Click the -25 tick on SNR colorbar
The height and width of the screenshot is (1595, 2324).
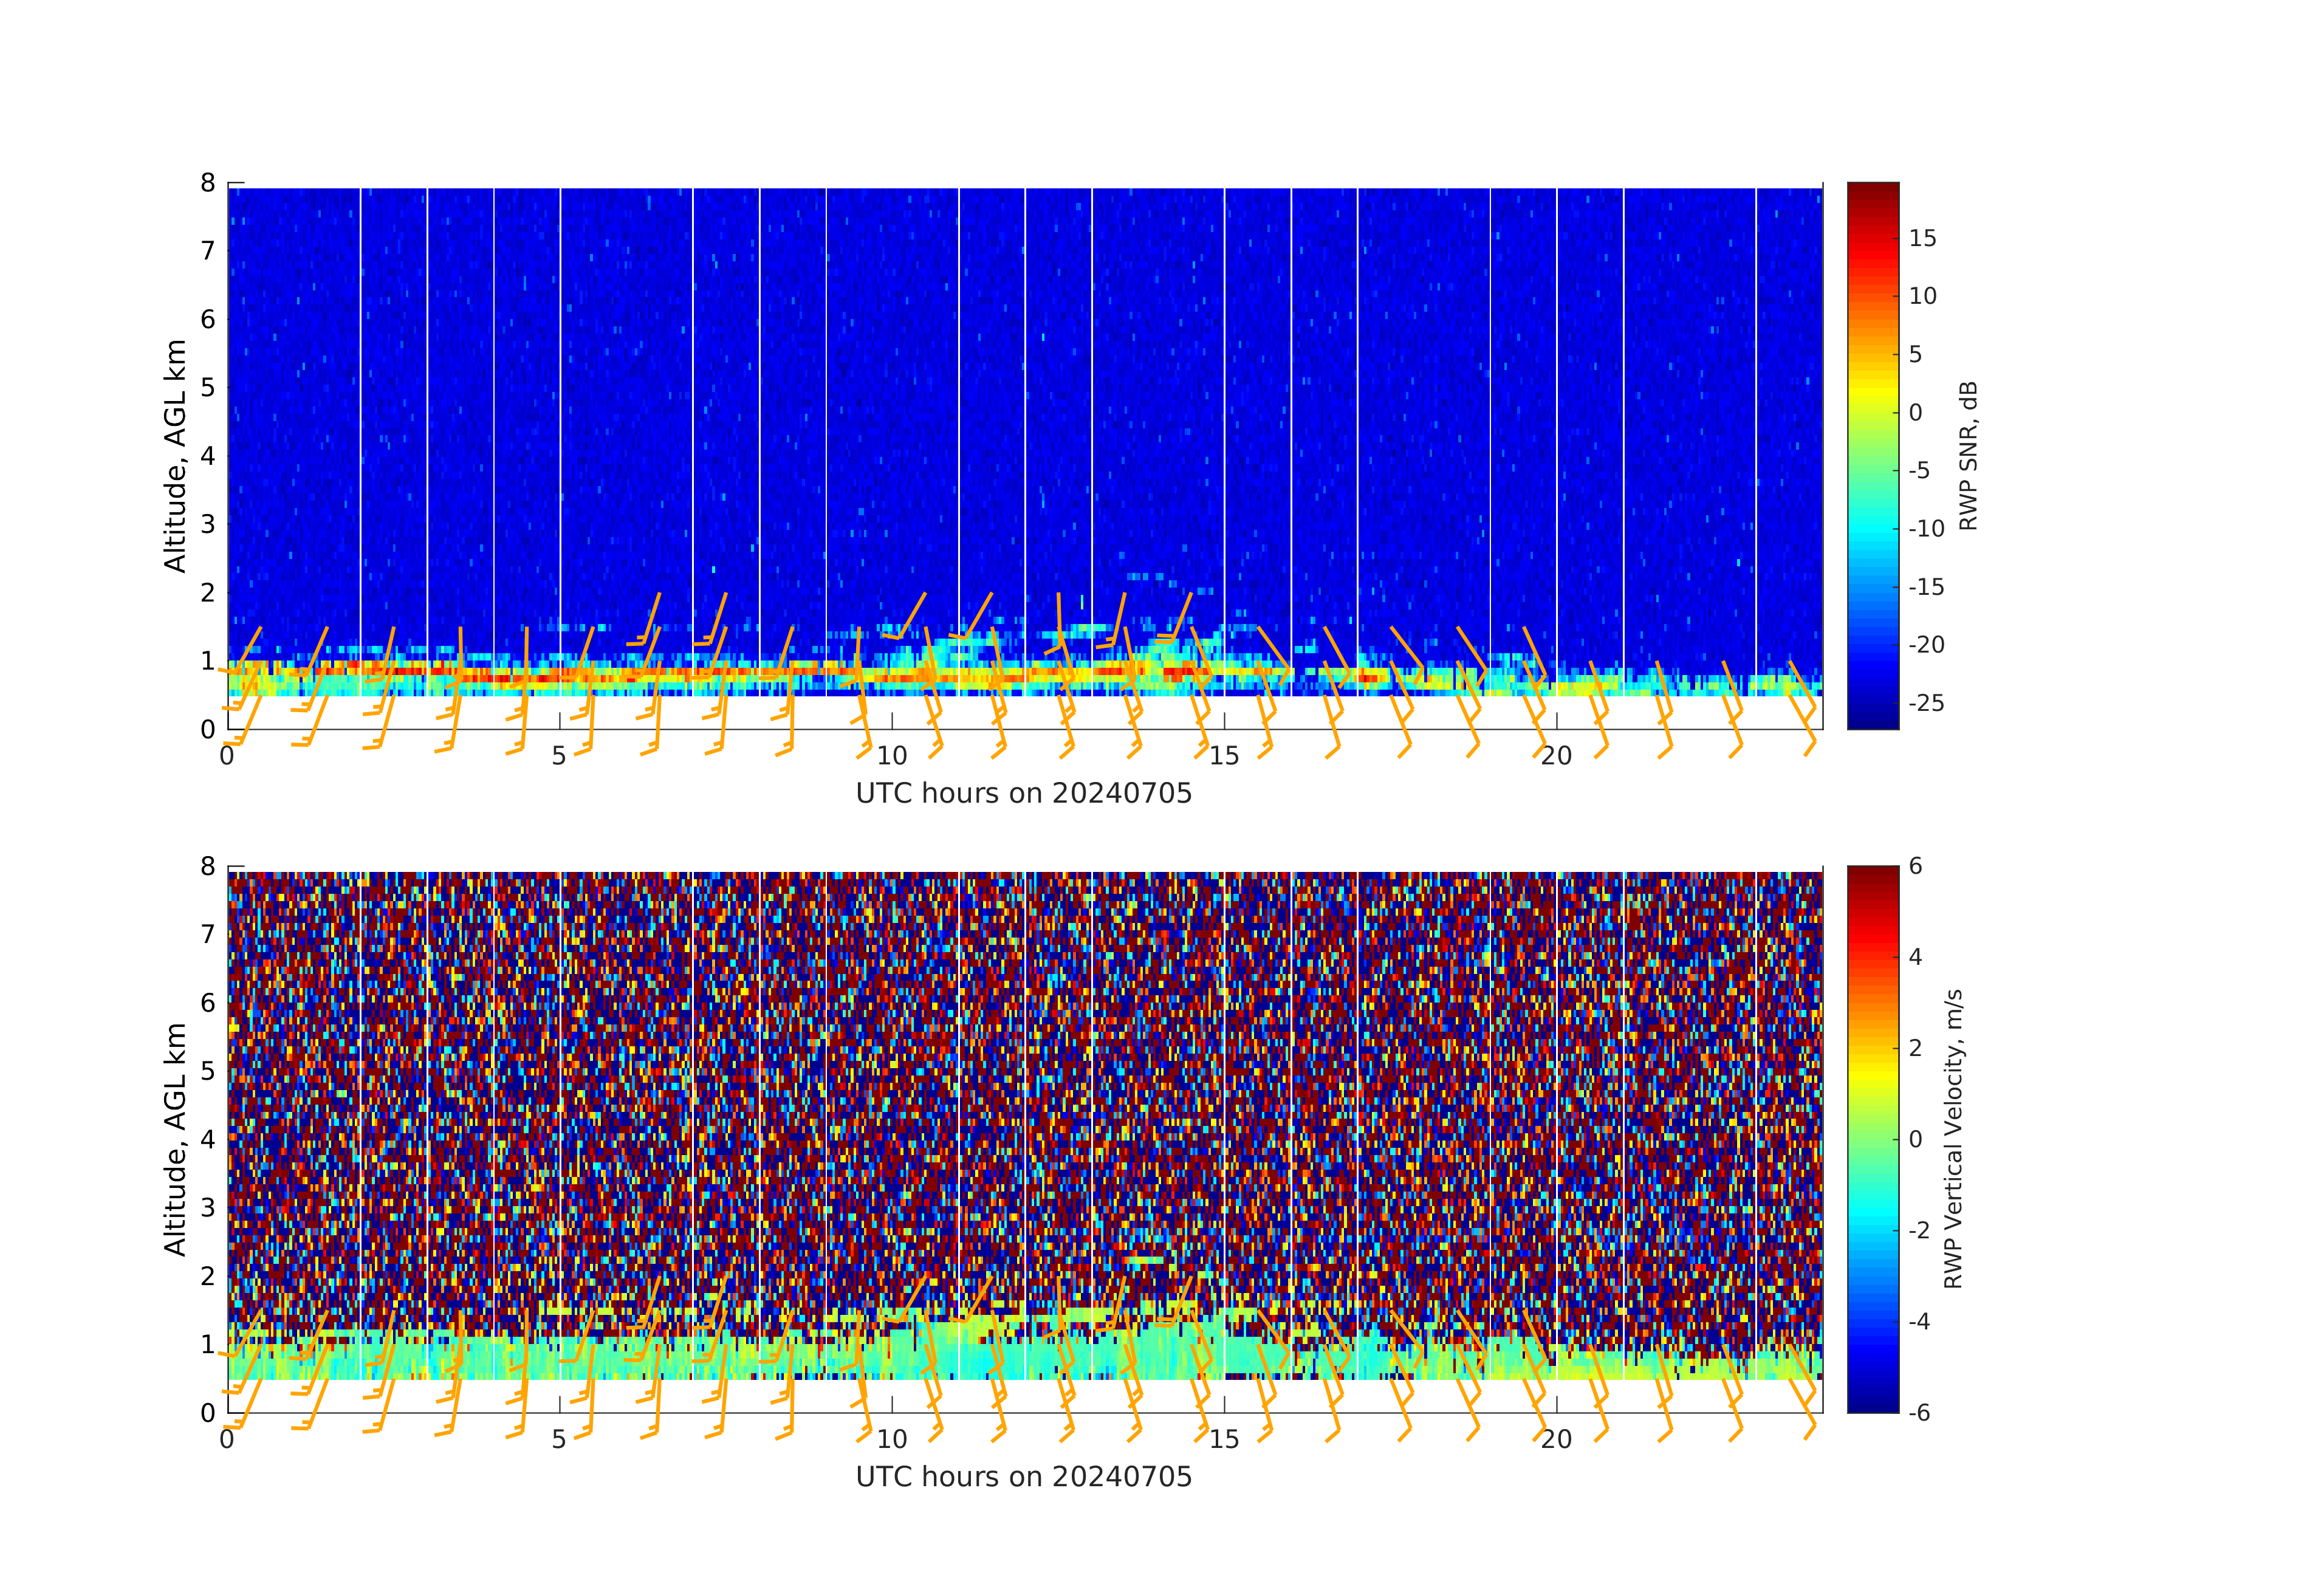(x=1926, y=703)
